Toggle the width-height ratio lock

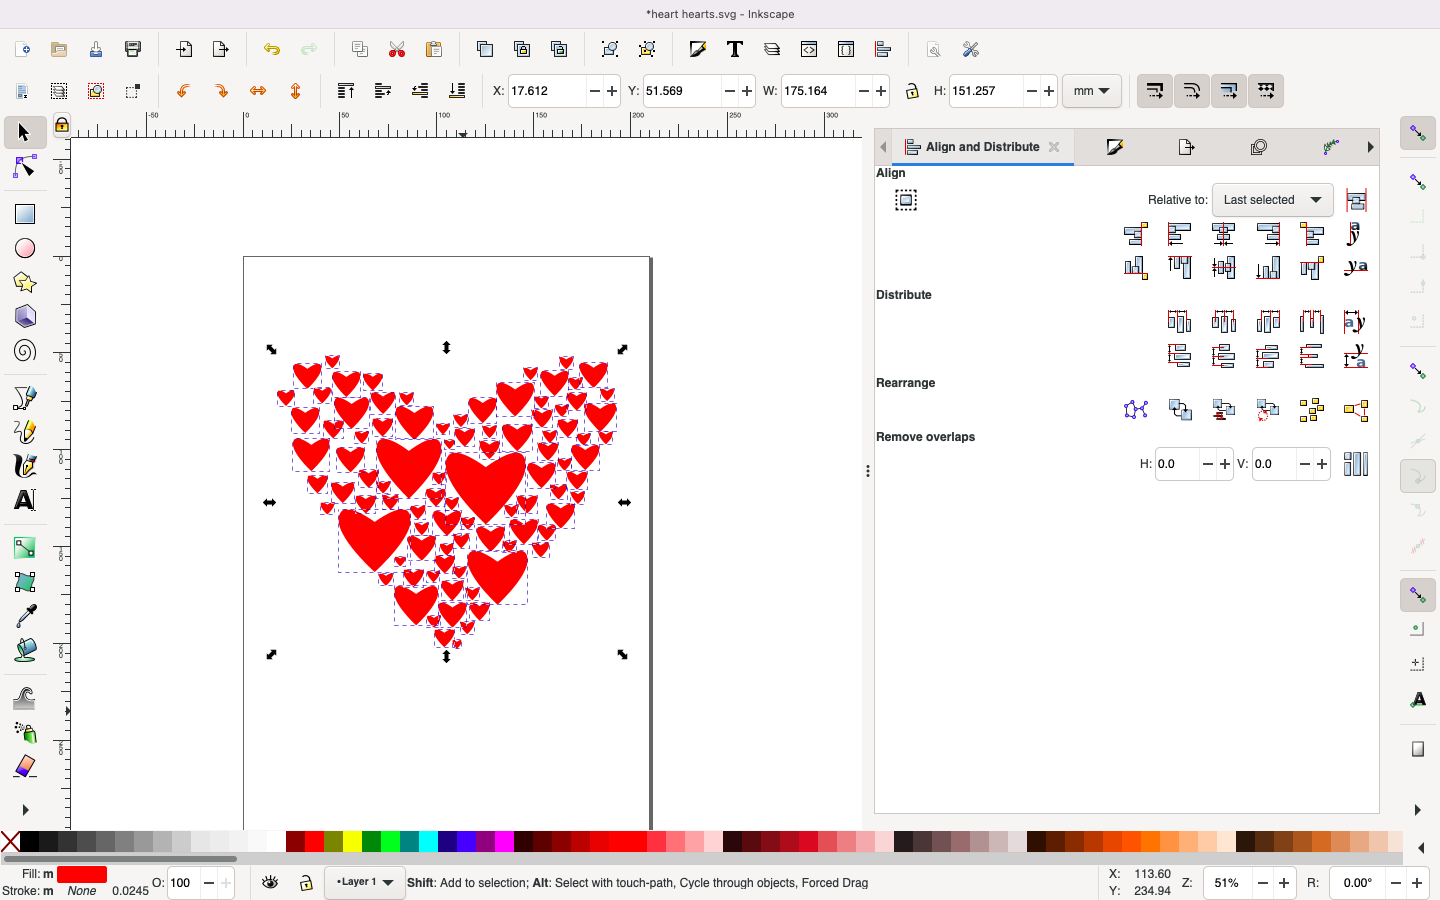[x=912, y=91]
